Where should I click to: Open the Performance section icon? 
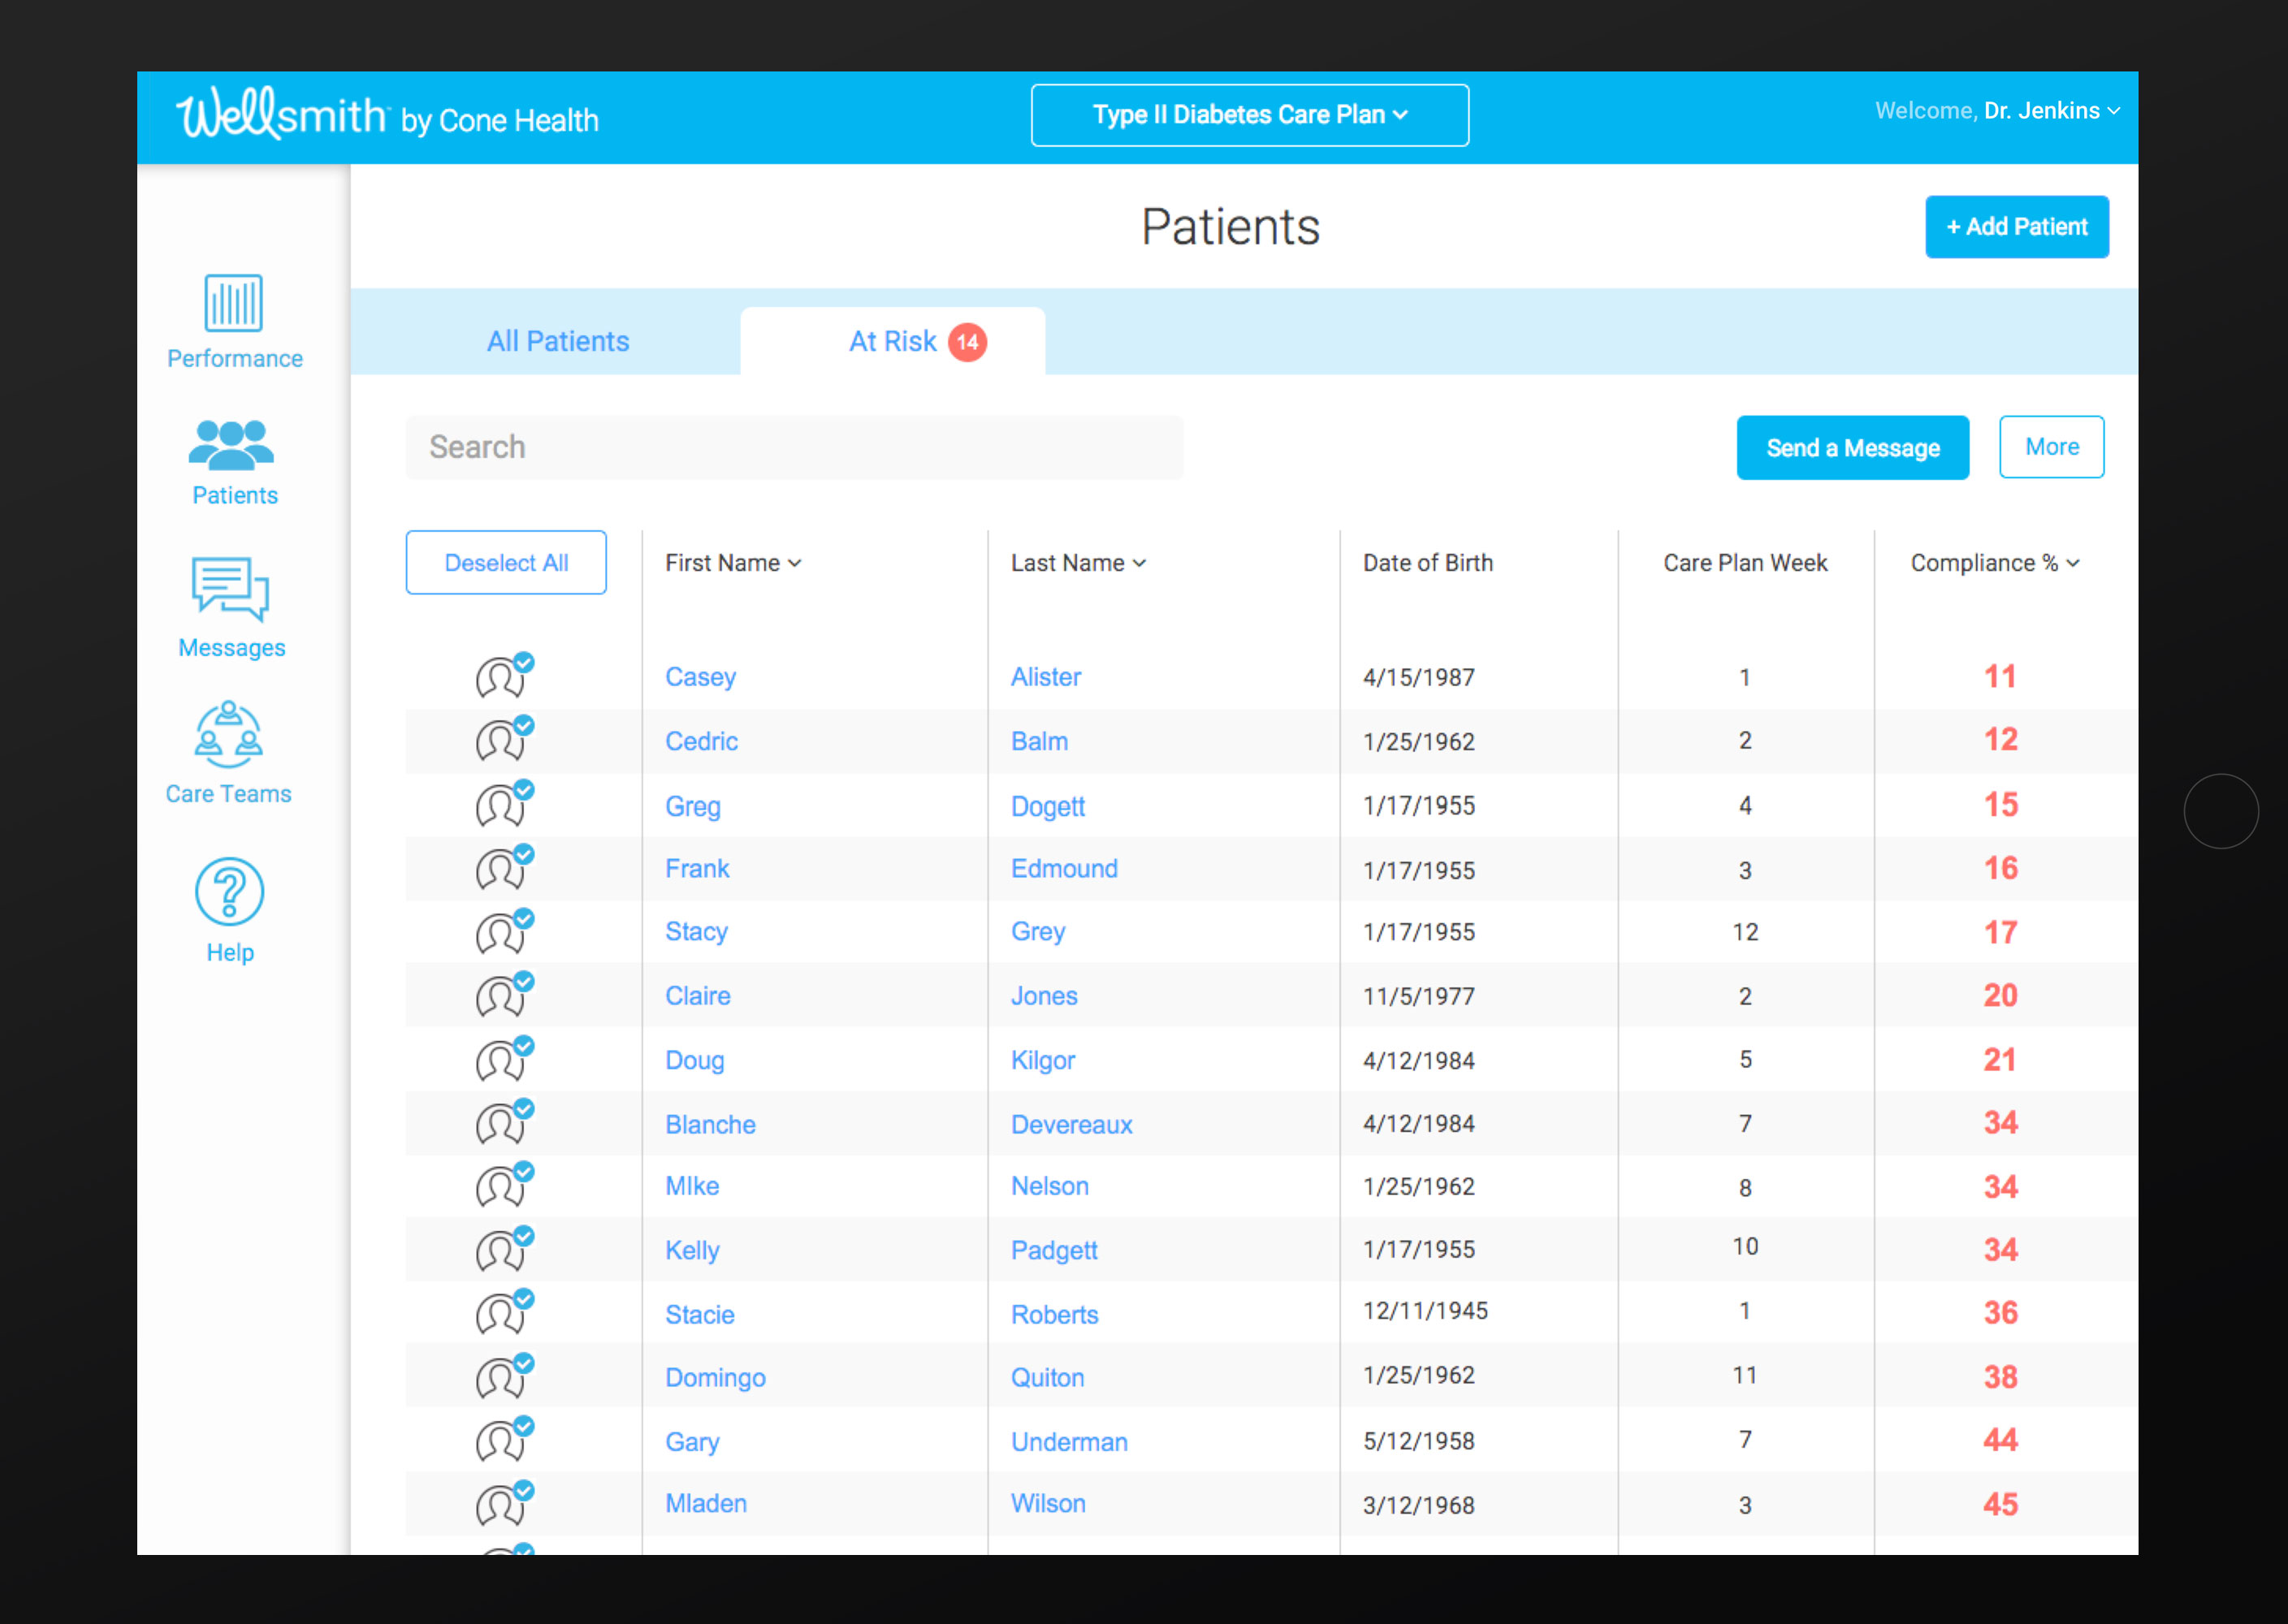point(234,303)
